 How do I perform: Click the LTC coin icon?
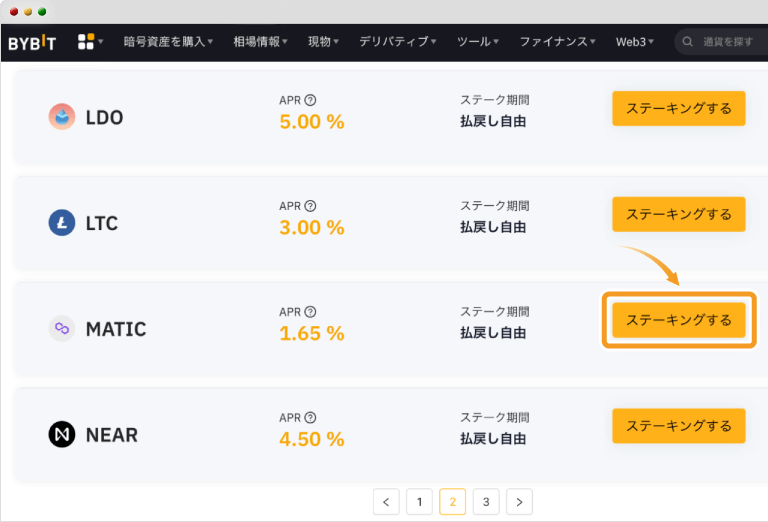(x=62, y=223)
